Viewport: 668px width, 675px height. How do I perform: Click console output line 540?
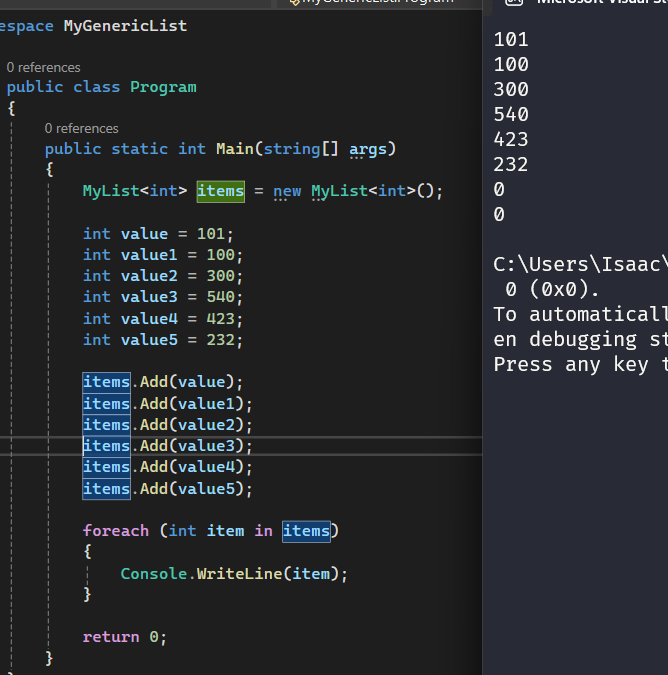point(511,115)
